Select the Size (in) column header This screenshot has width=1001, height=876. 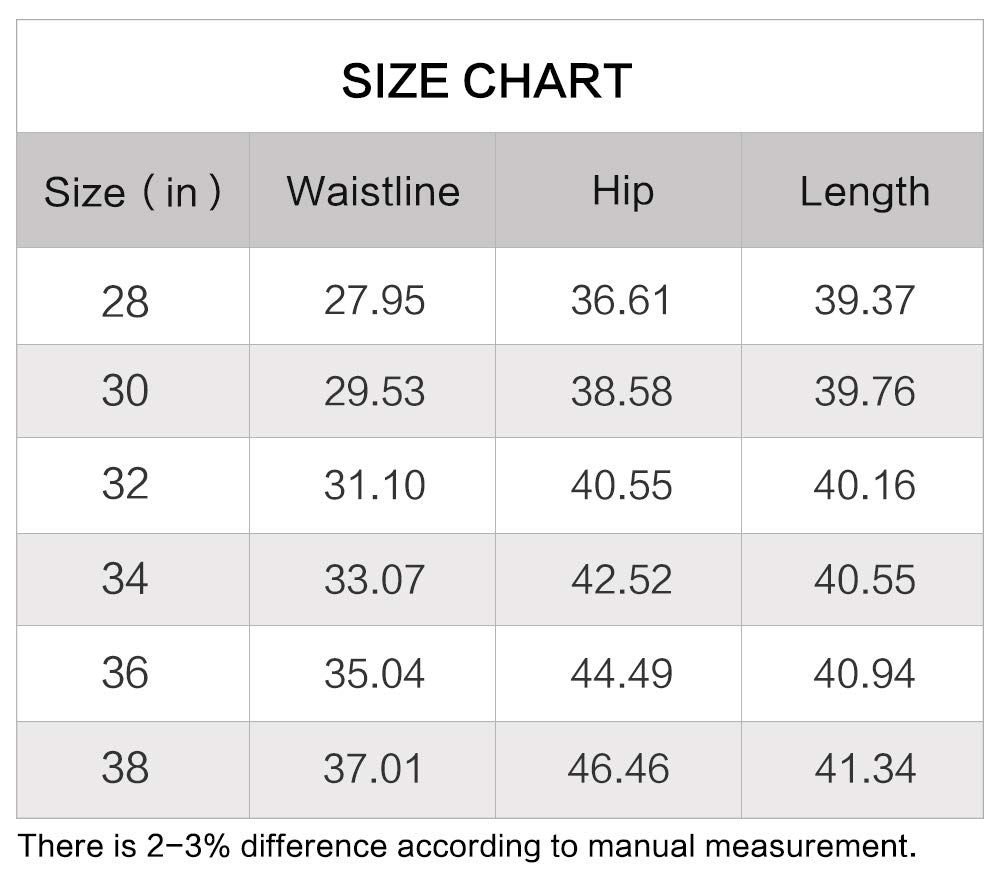tap(133, 192)
